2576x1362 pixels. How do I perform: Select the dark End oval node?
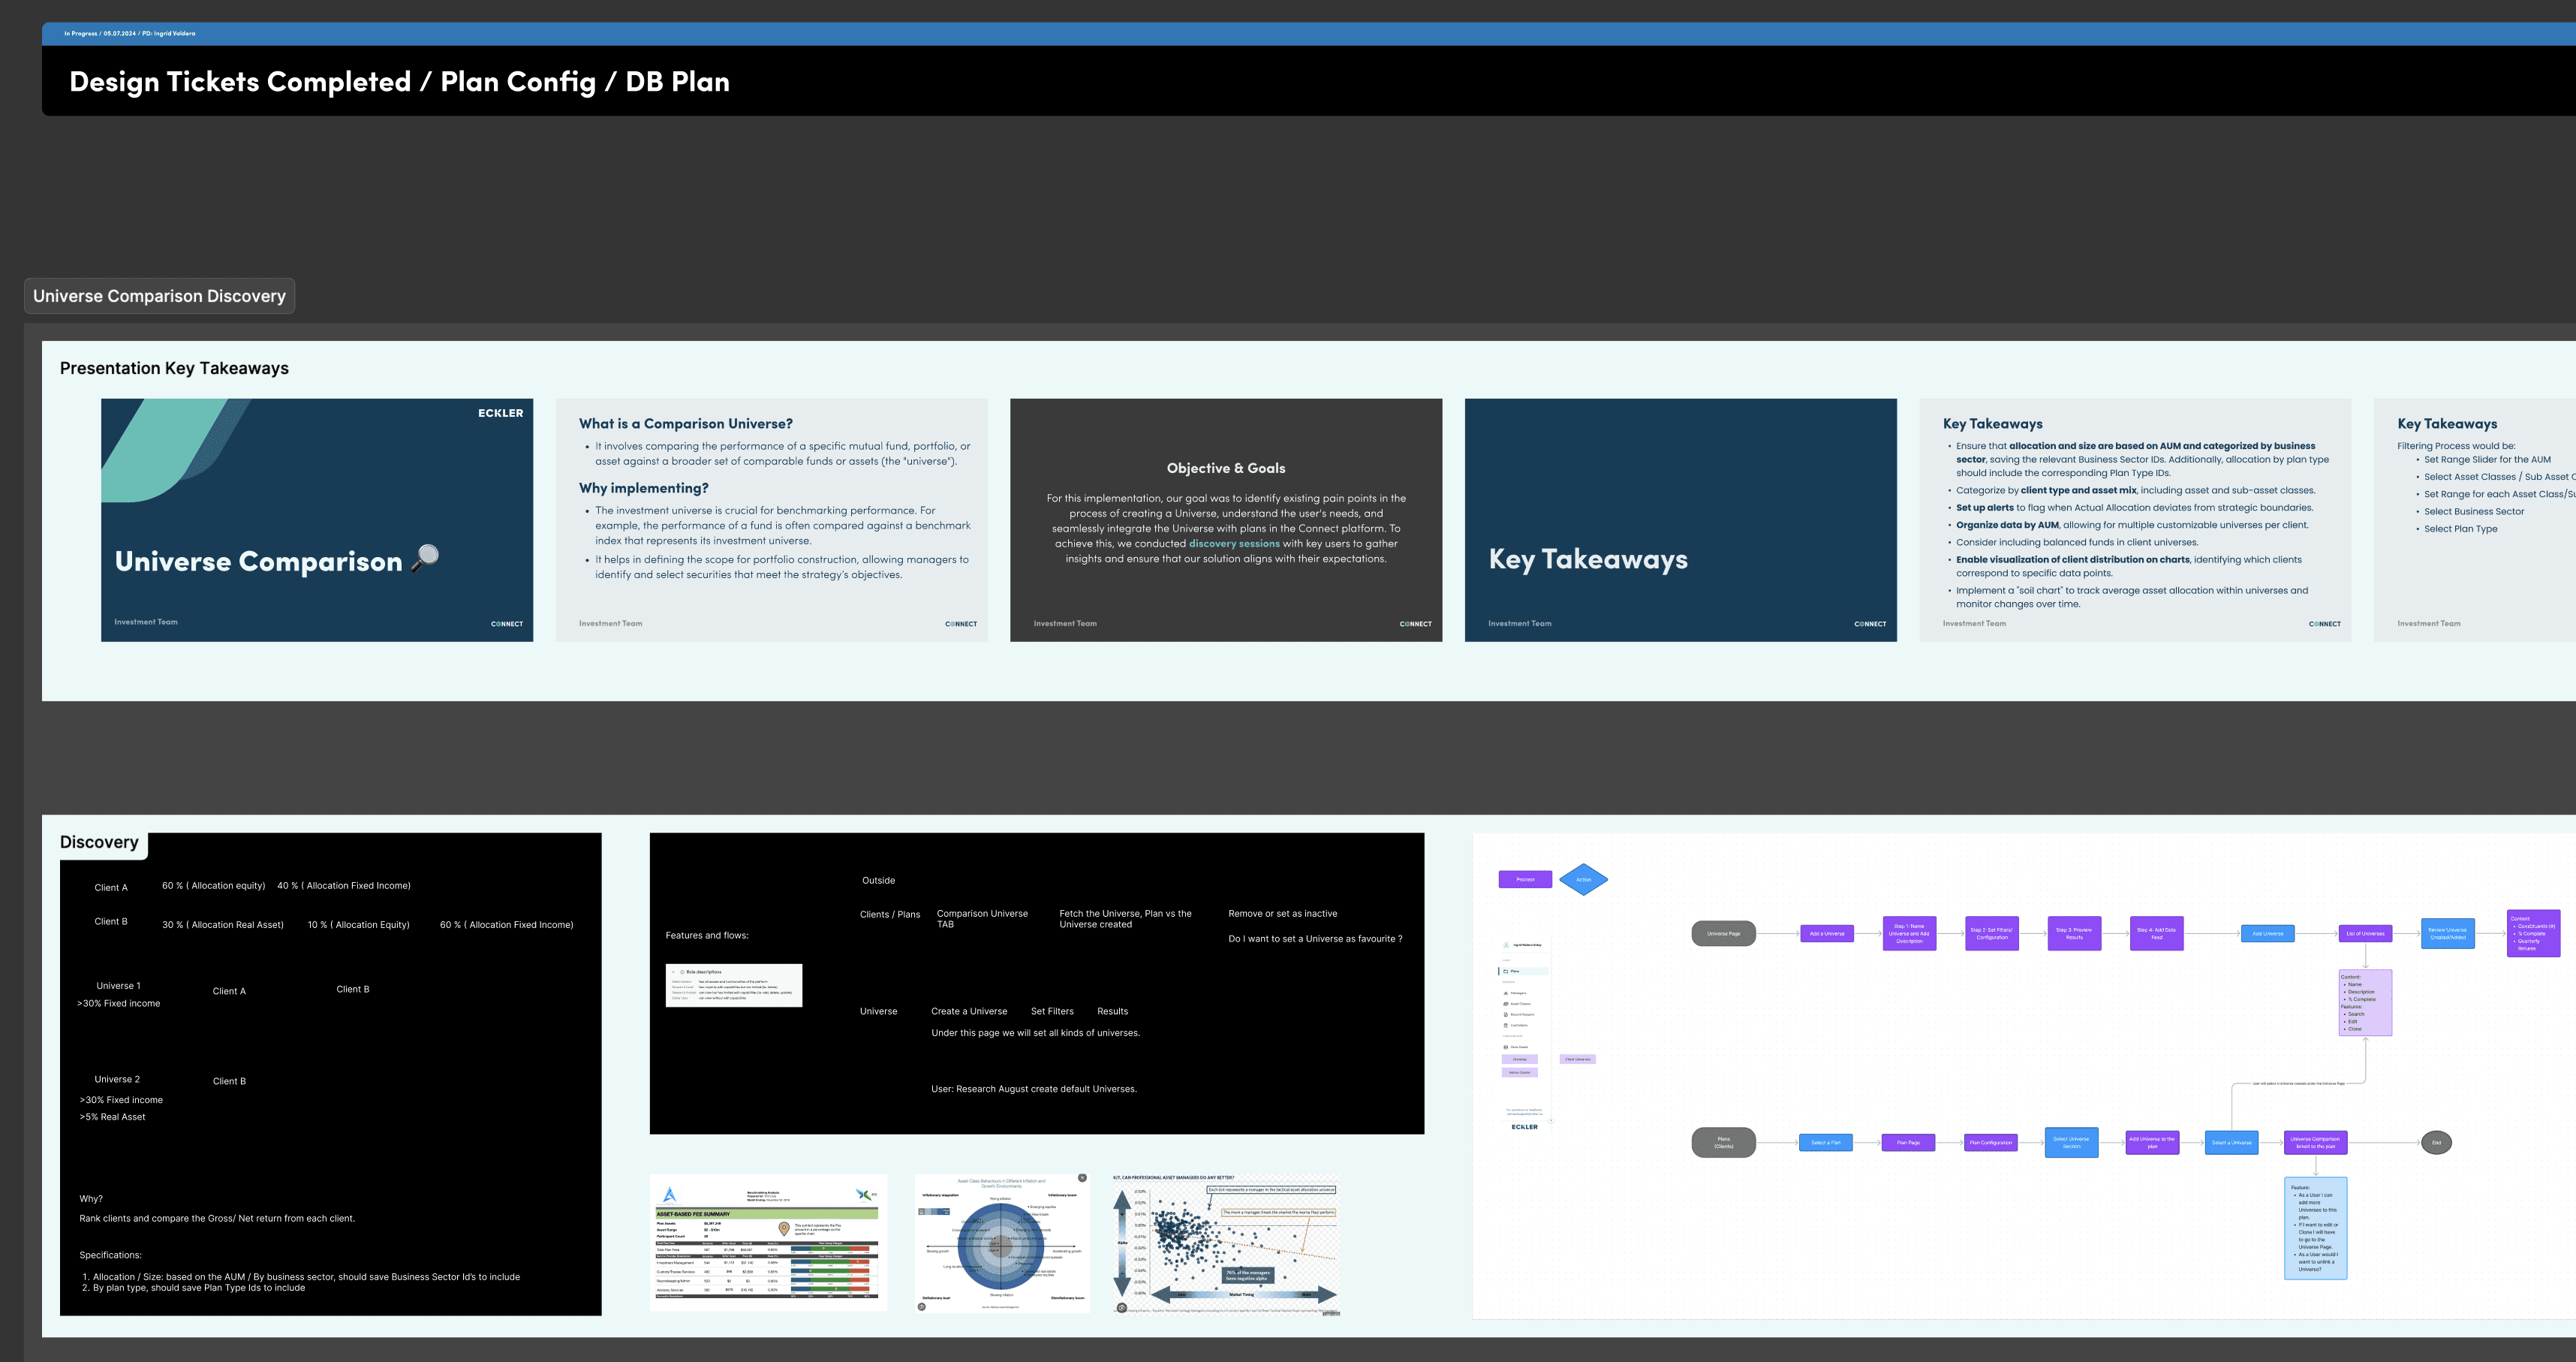[2436, 1142]
